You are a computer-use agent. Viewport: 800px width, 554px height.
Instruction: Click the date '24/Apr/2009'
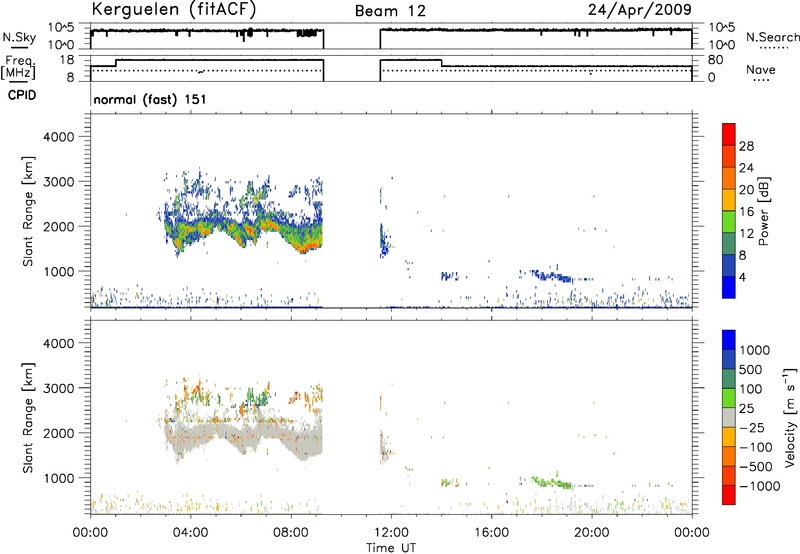pyautogui.click(x=640, y=10)
